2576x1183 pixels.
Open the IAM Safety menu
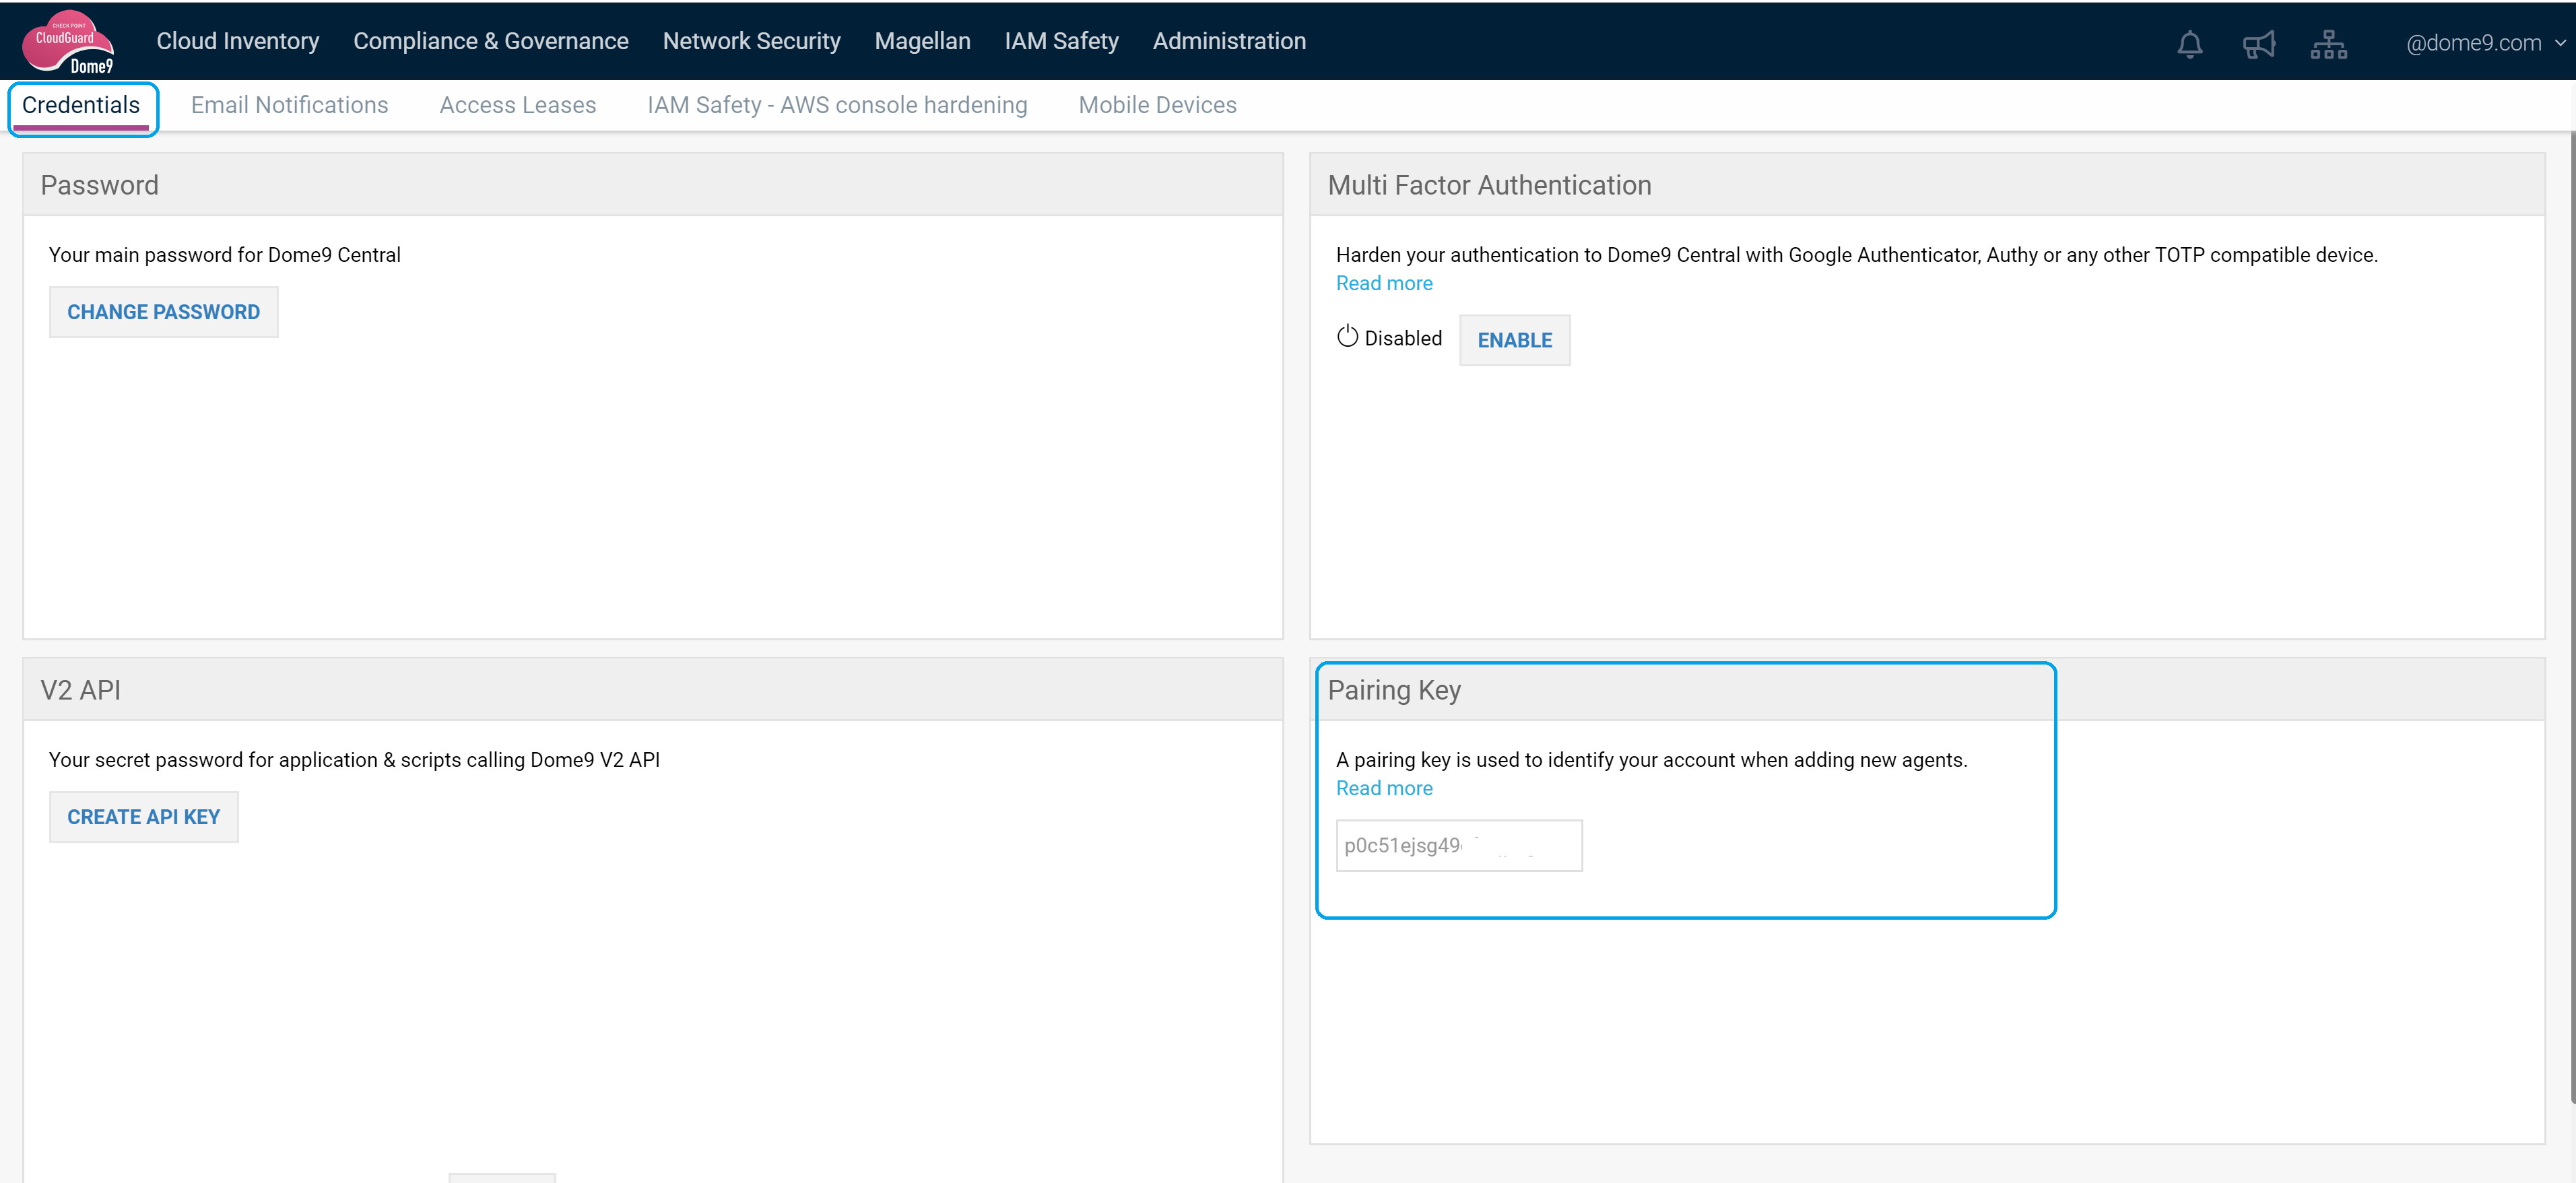[1061, 41]
